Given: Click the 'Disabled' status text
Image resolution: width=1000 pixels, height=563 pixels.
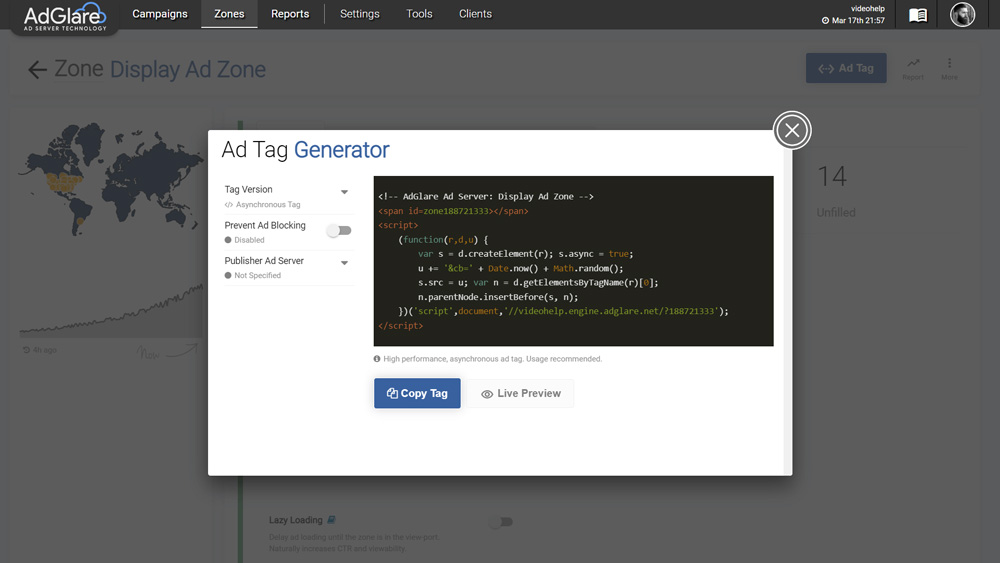Looking at the screenshot, I should (249, 240).
